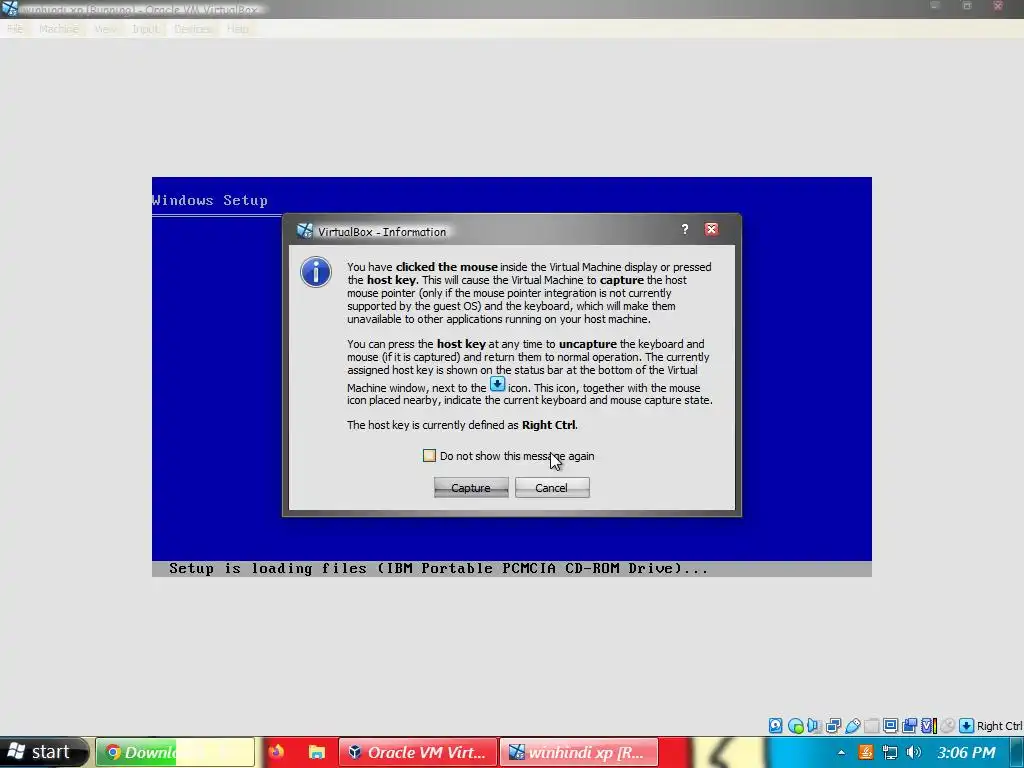Open file explorer folder taskbar icon
This screenshot has height=768, width=1024.
click(x=317, y=752)
